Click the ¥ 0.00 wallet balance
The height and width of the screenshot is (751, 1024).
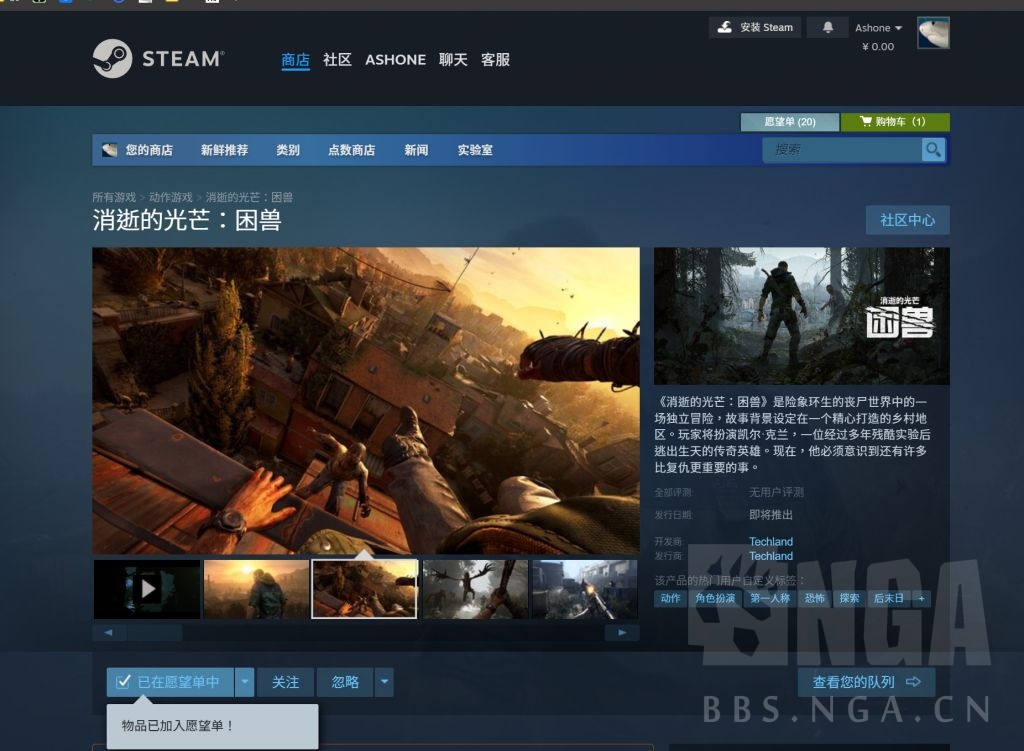coord(878,47)
